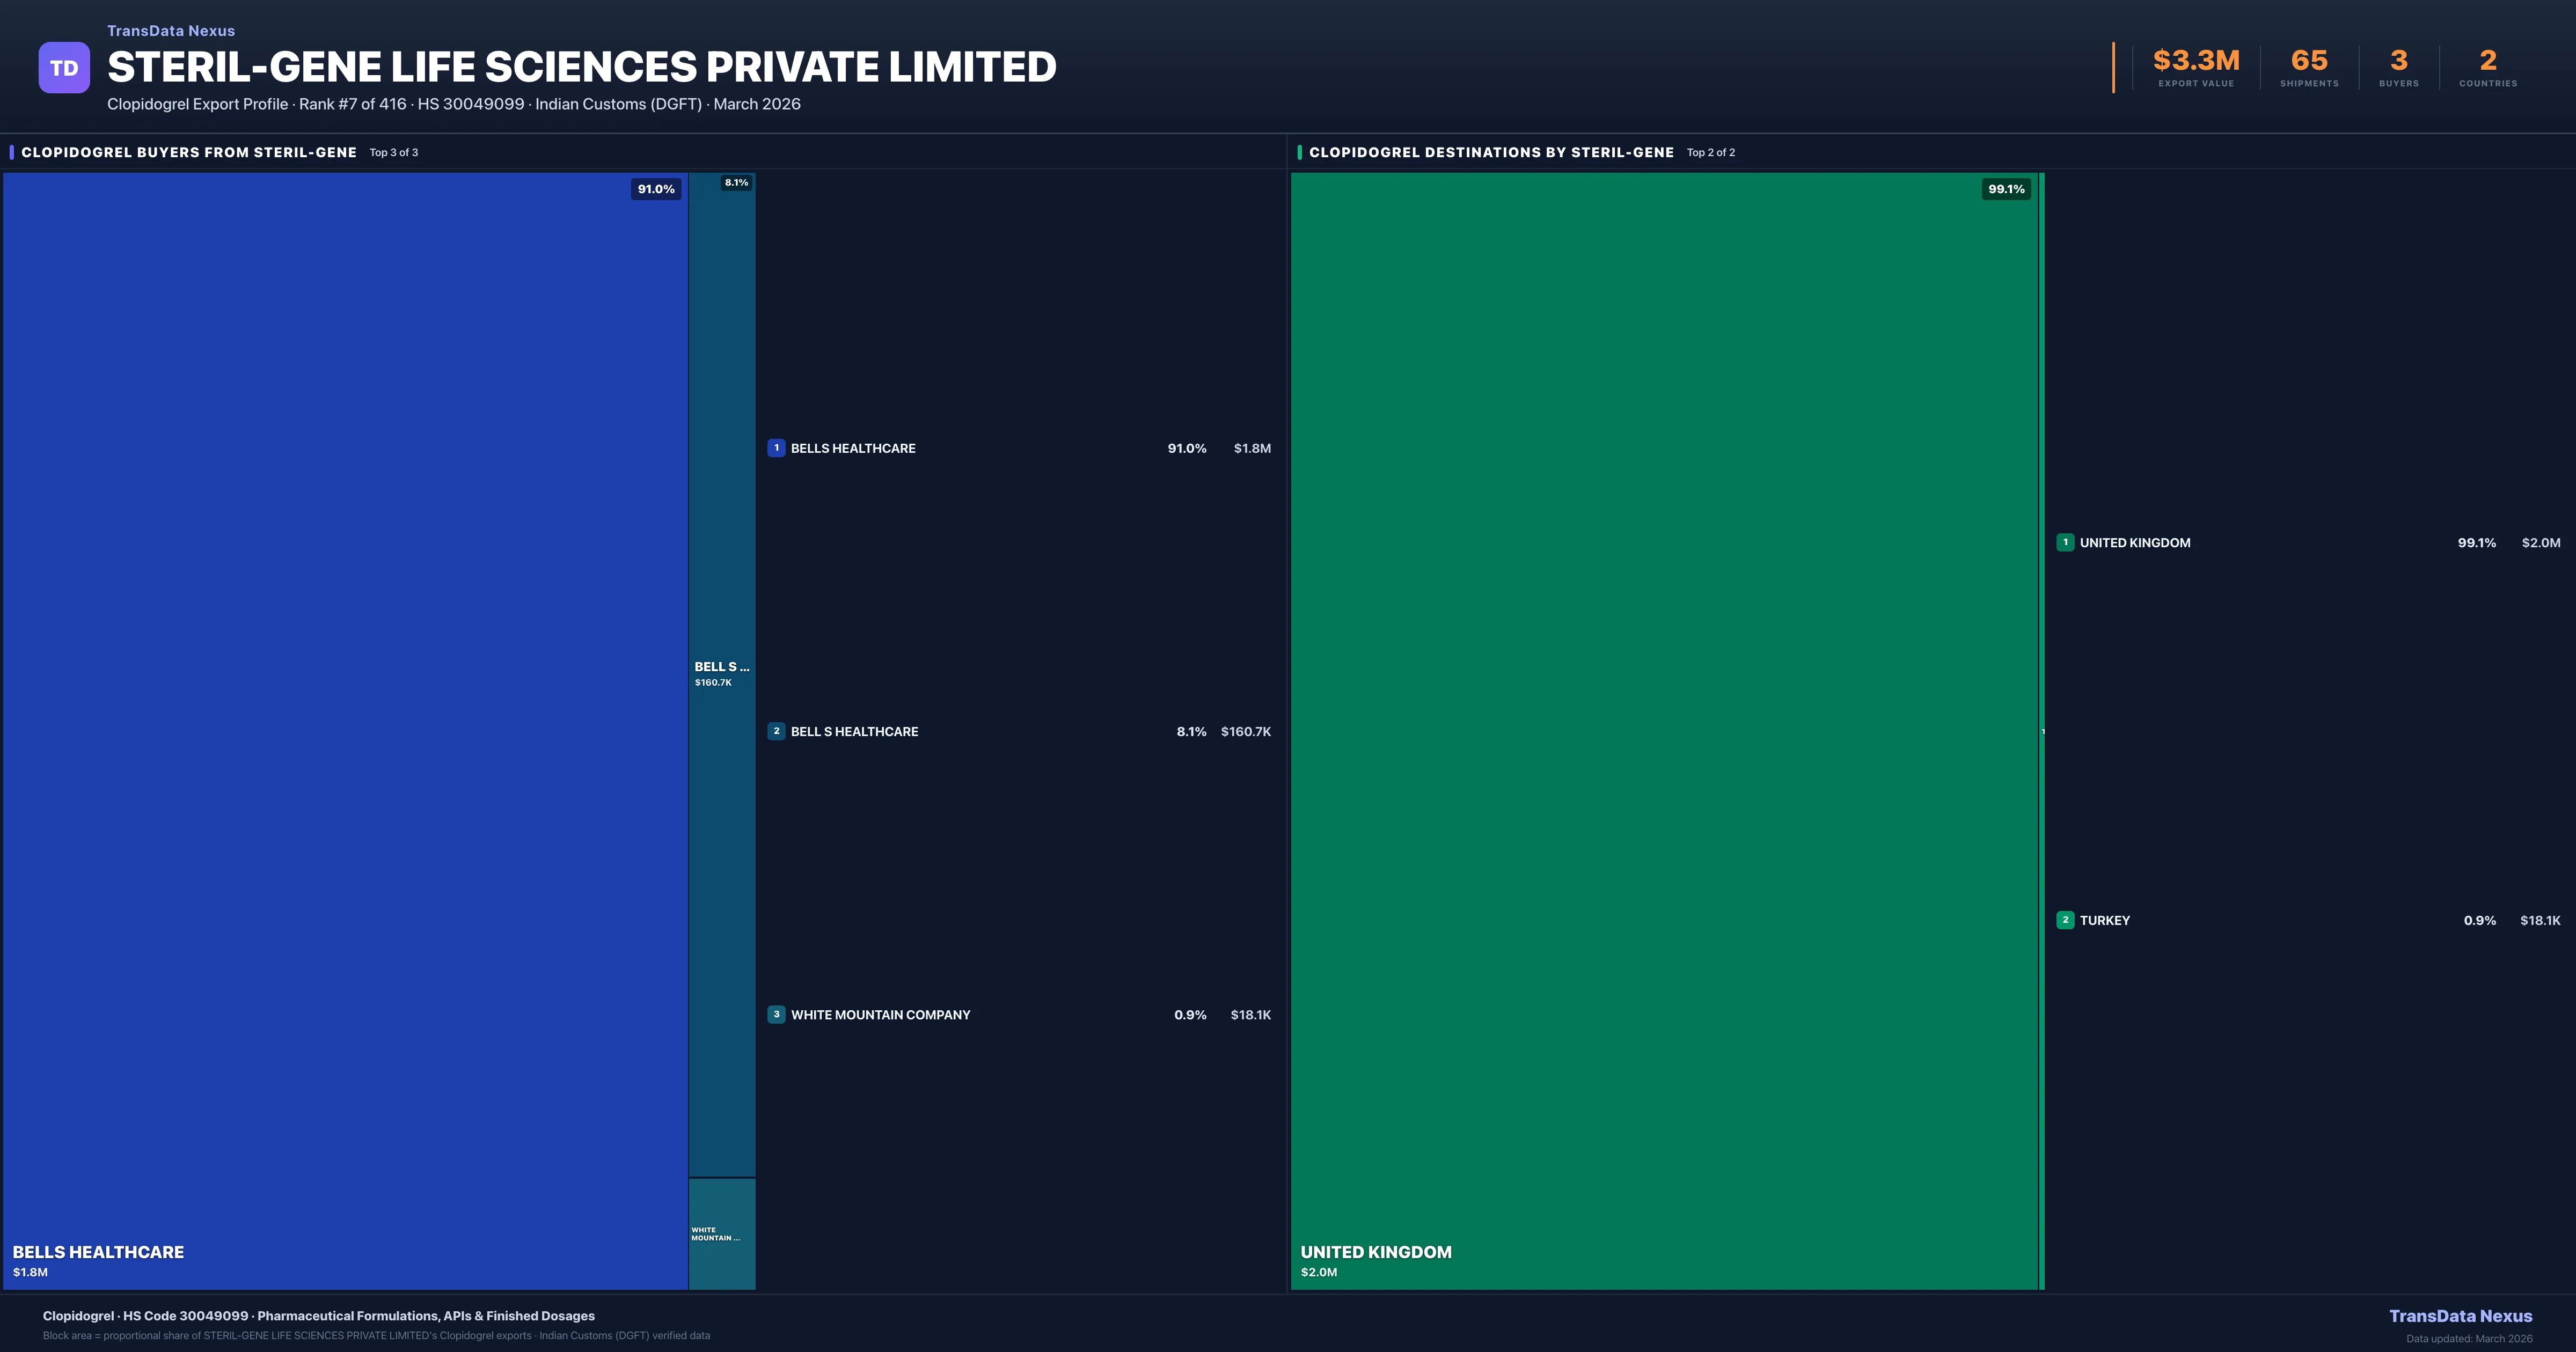Click the 99.1% badge on green block

2006,189
